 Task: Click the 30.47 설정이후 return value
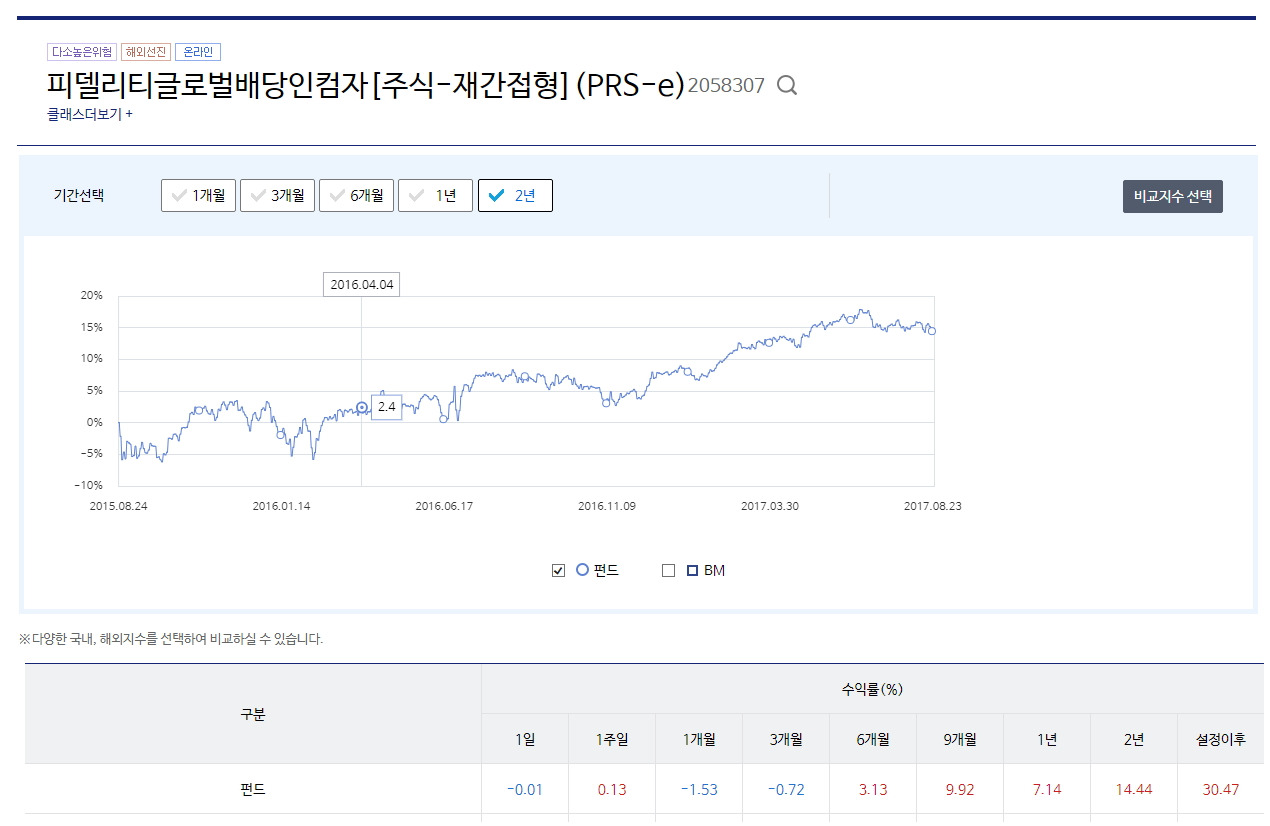[1220, 789]
